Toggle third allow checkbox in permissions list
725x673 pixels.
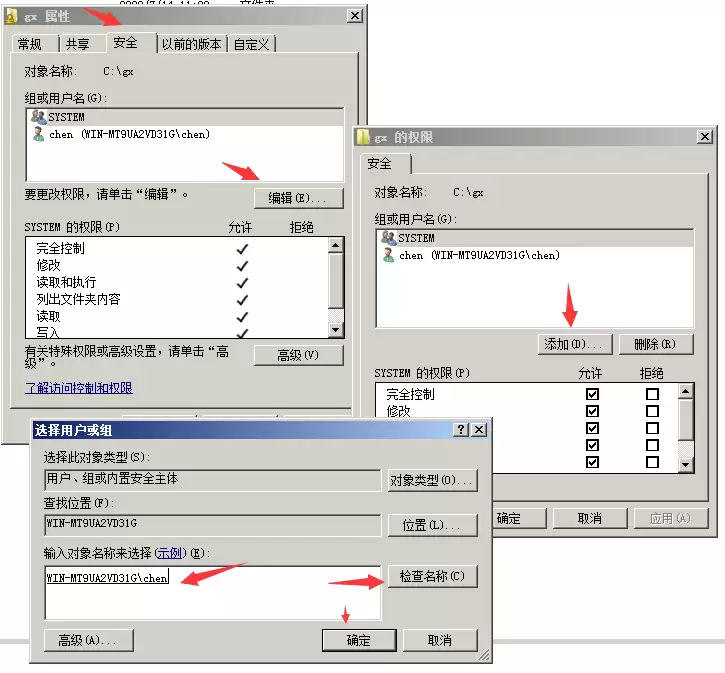pos(592,428)
